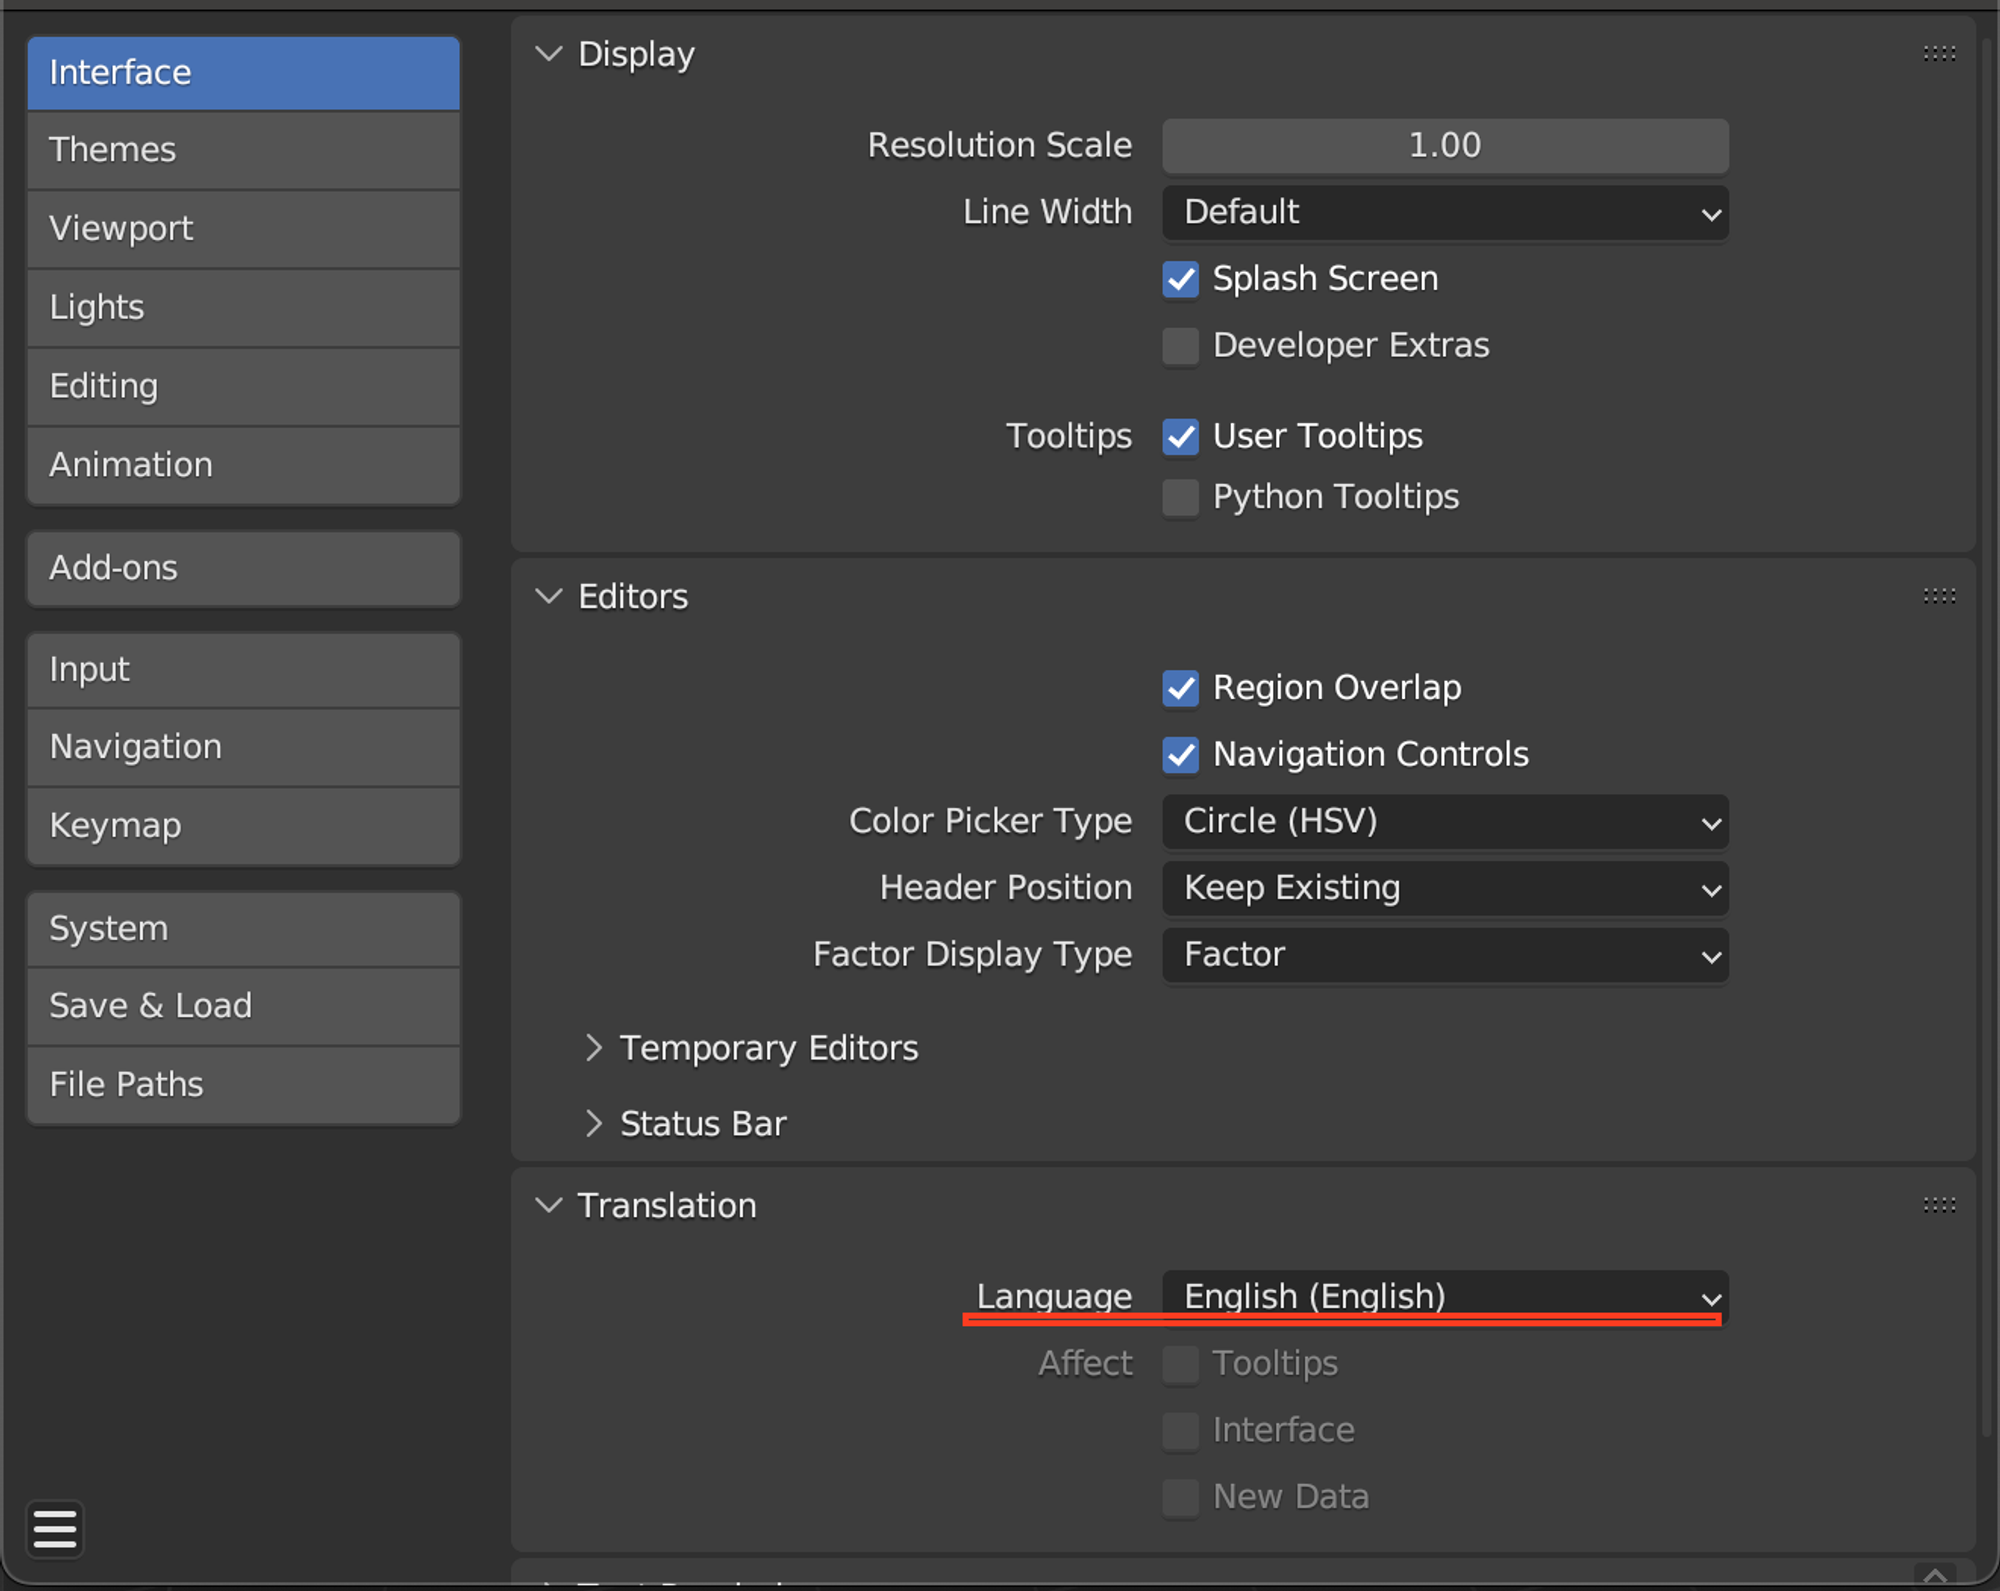Enable Developer Extras

1181,346
